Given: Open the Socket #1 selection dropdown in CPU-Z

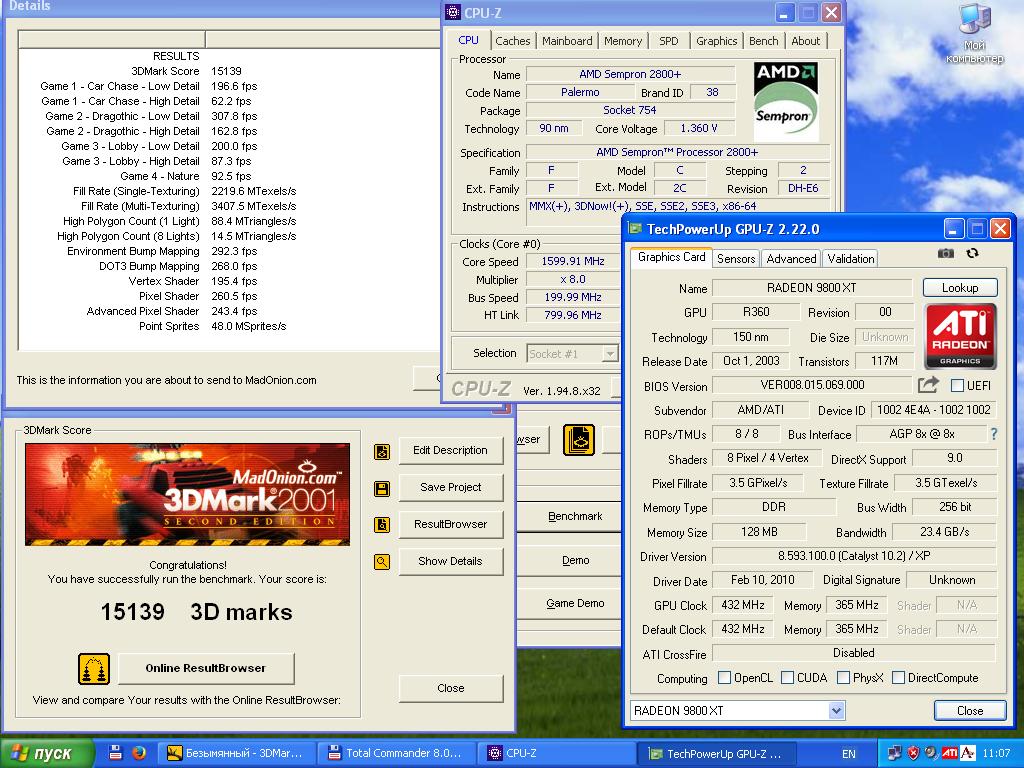Looking at the screenshot, I should tap(610, 353).
